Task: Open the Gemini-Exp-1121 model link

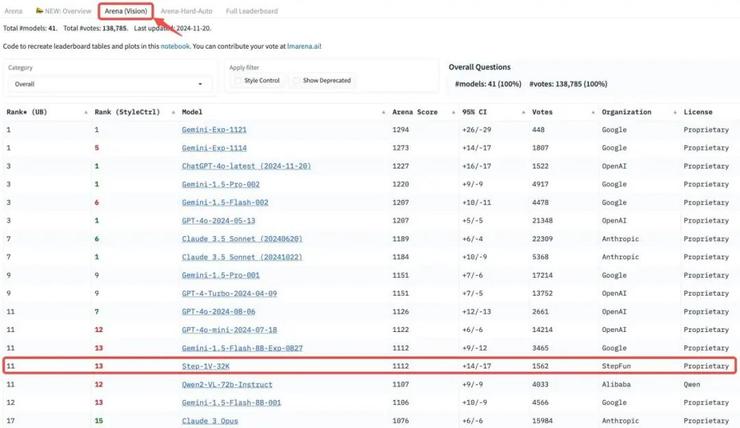Action: tap(214, 130)
